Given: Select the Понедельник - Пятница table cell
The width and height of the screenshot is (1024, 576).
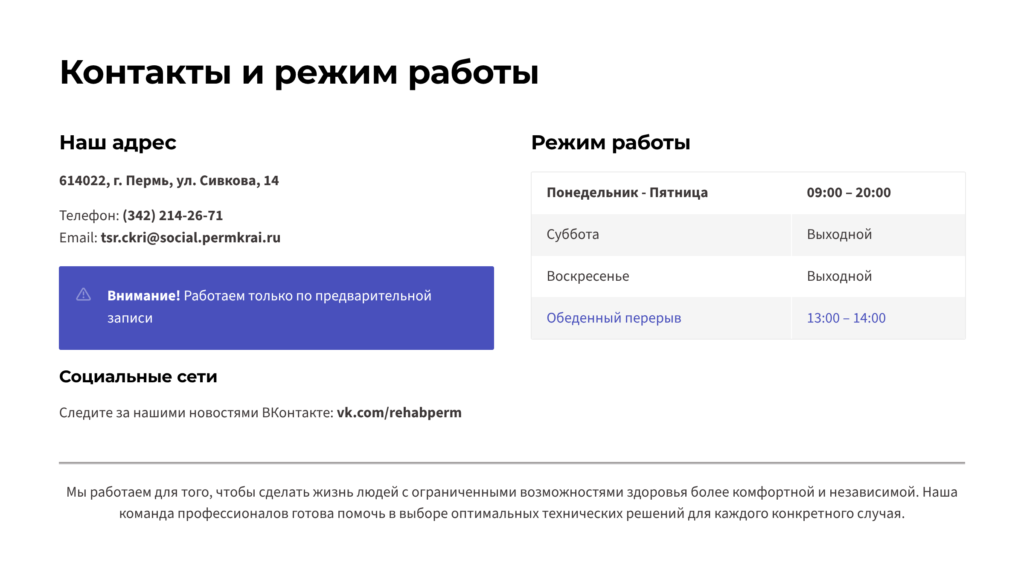Looking at the screenshot, I should coord(661,193).
